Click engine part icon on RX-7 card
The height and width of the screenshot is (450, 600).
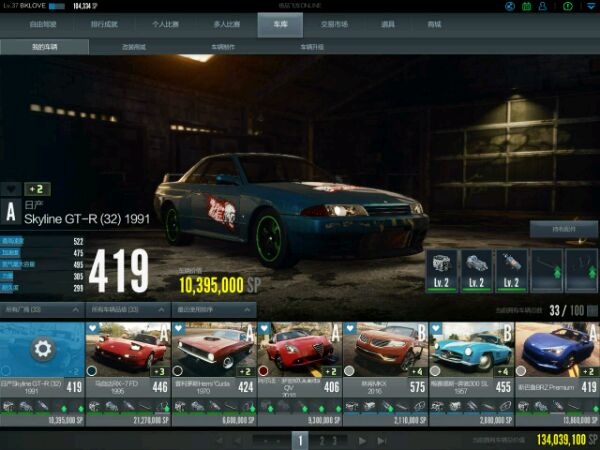click(x=95, y=406)
